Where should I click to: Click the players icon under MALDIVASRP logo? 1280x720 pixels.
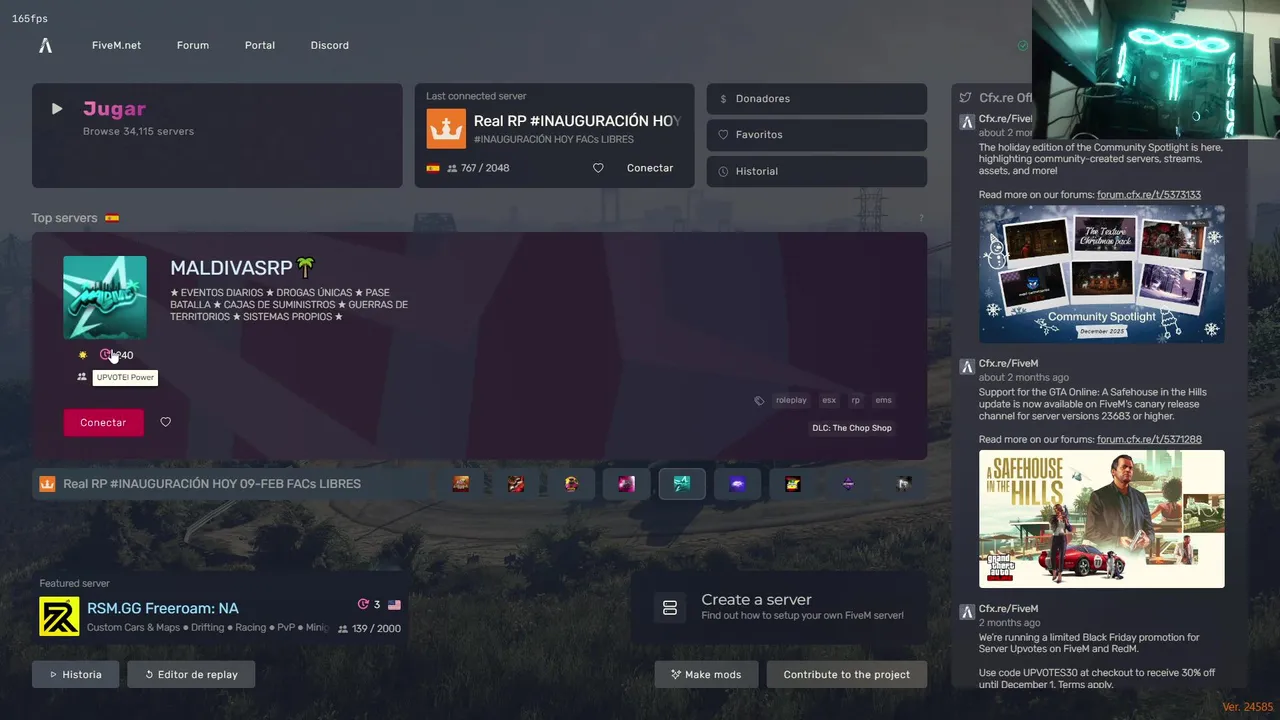82,377
